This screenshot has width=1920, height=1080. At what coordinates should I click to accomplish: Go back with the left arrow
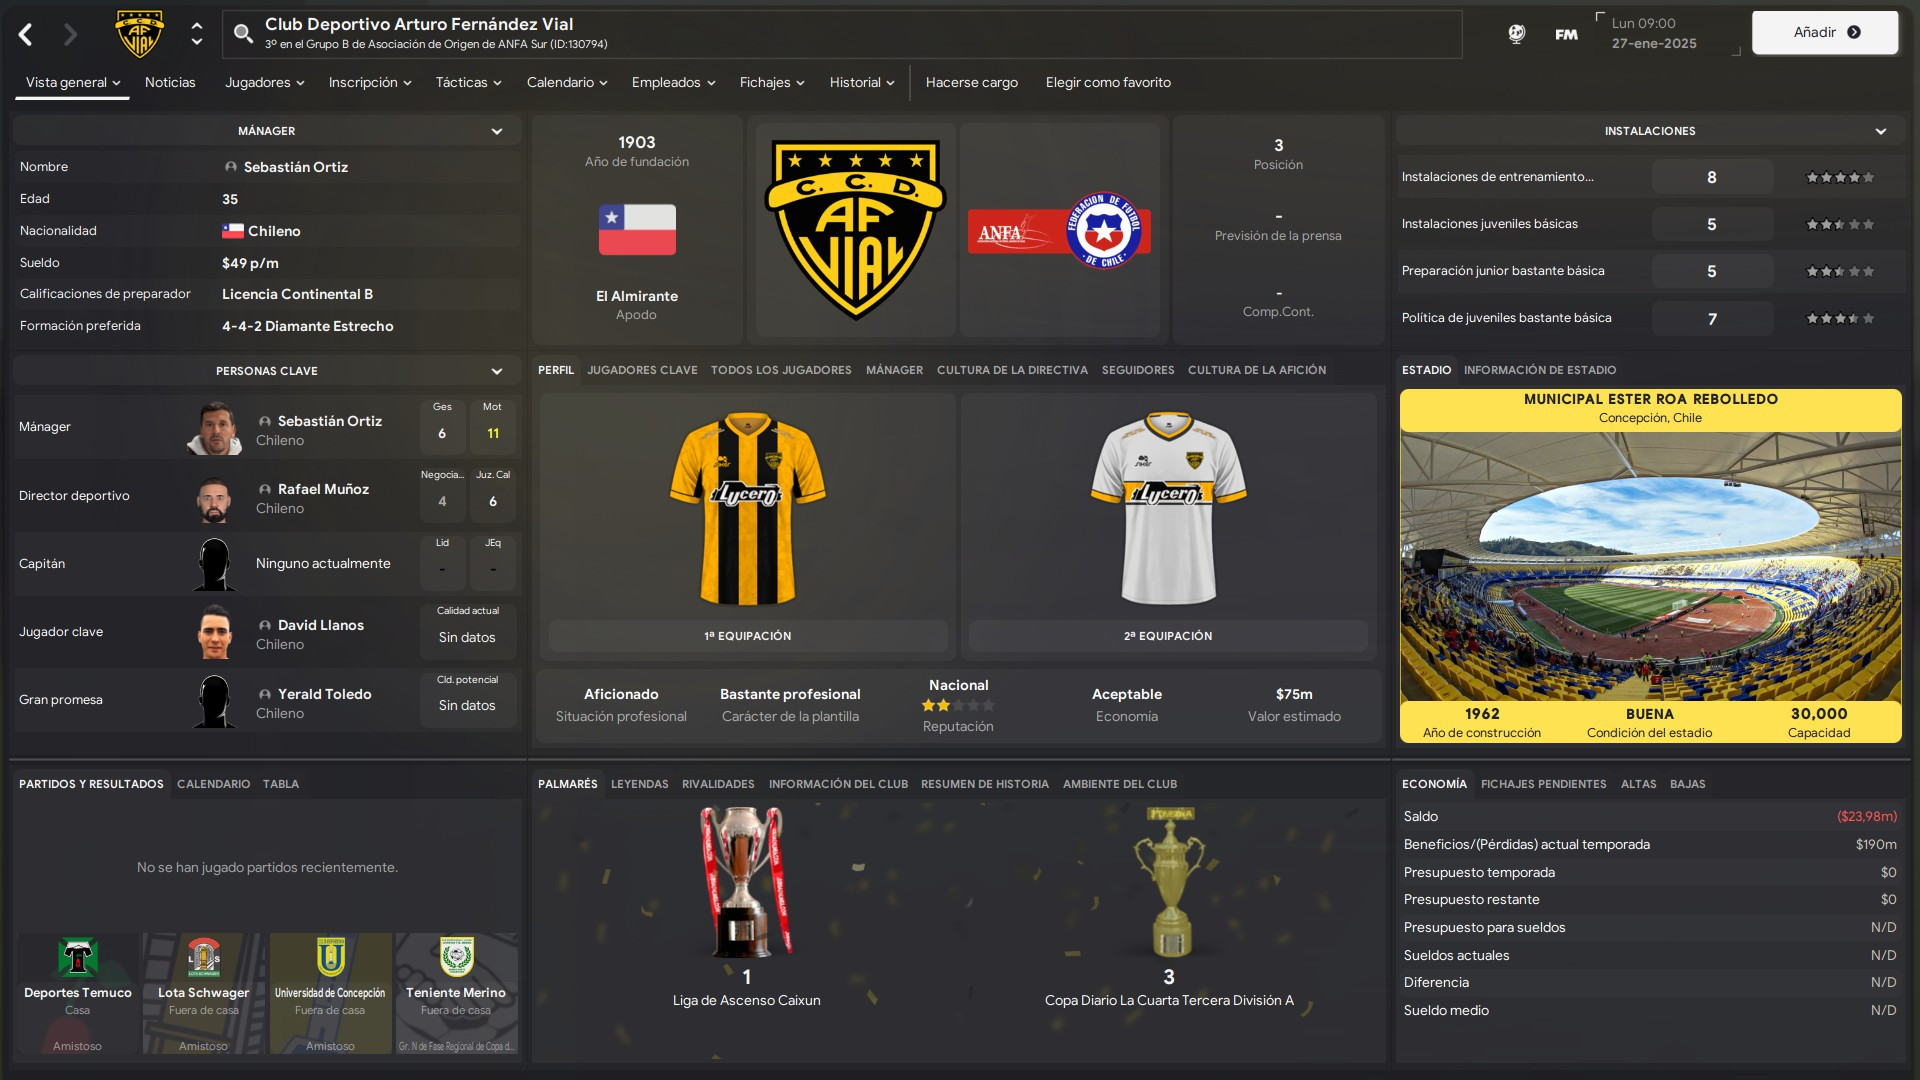(x=26, y=35)
